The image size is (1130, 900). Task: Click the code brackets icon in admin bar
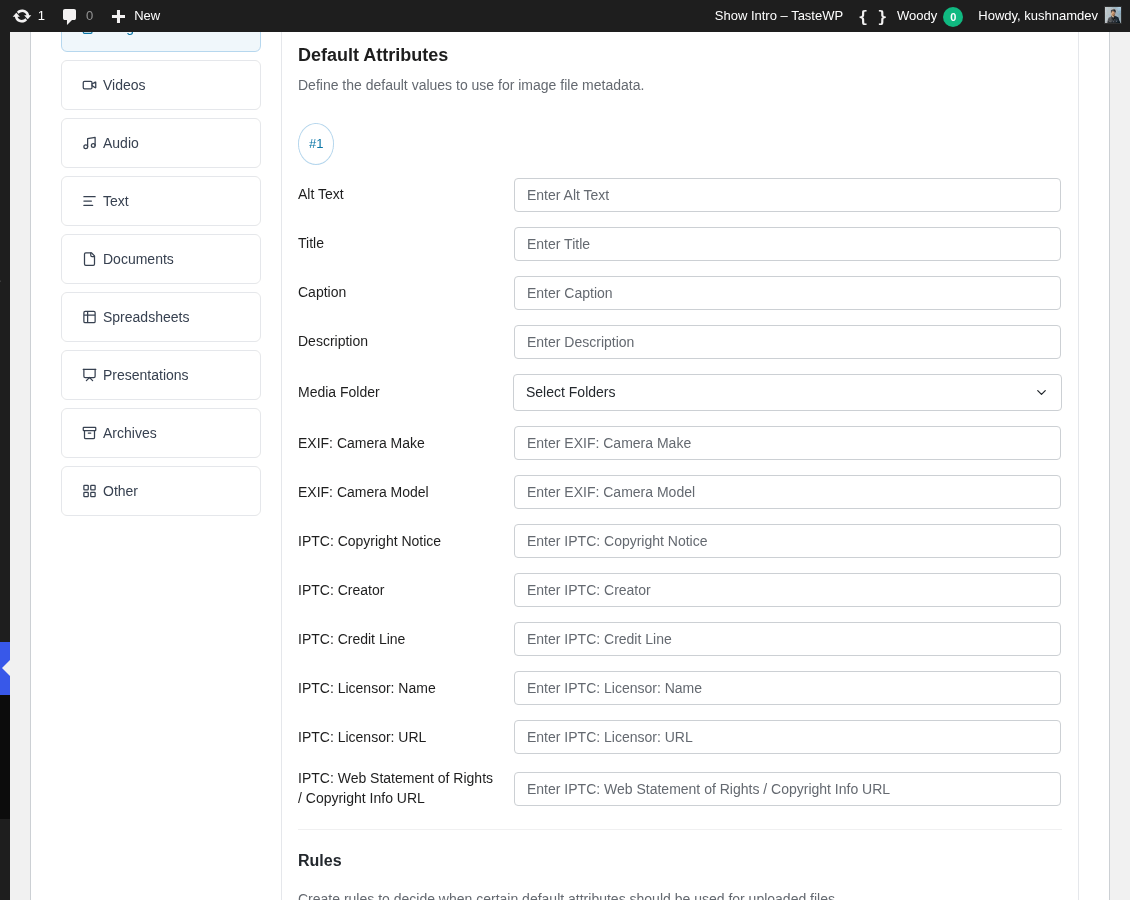872,16
